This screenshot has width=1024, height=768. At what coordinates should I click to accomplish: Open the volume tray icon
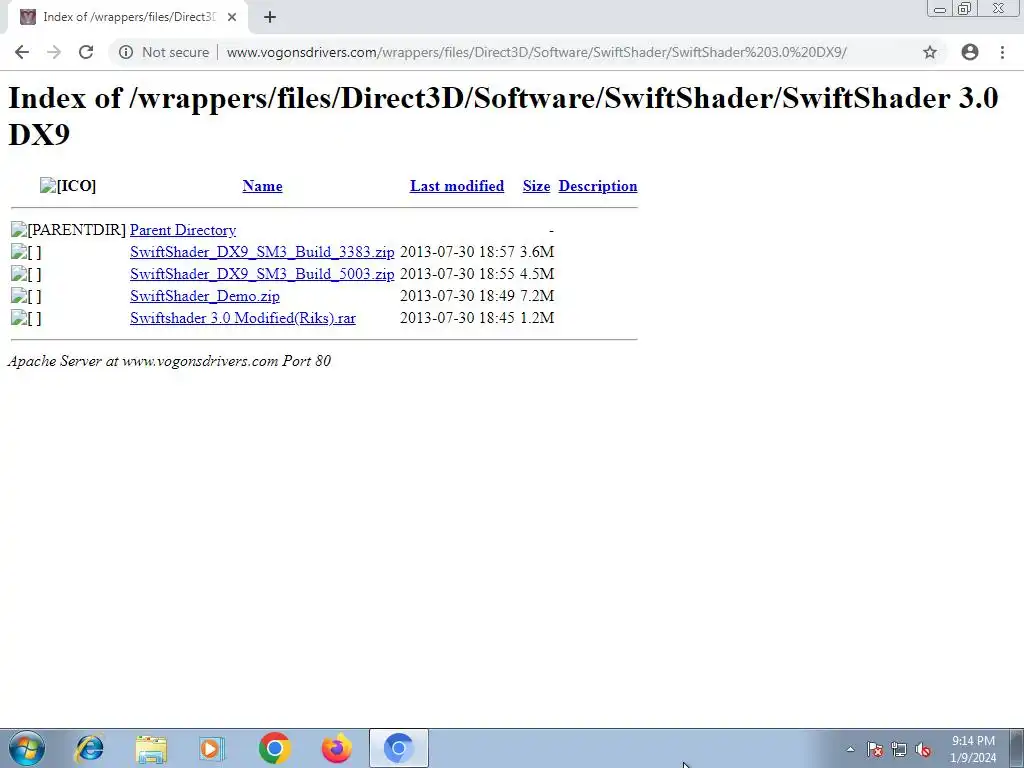(923, 749)
